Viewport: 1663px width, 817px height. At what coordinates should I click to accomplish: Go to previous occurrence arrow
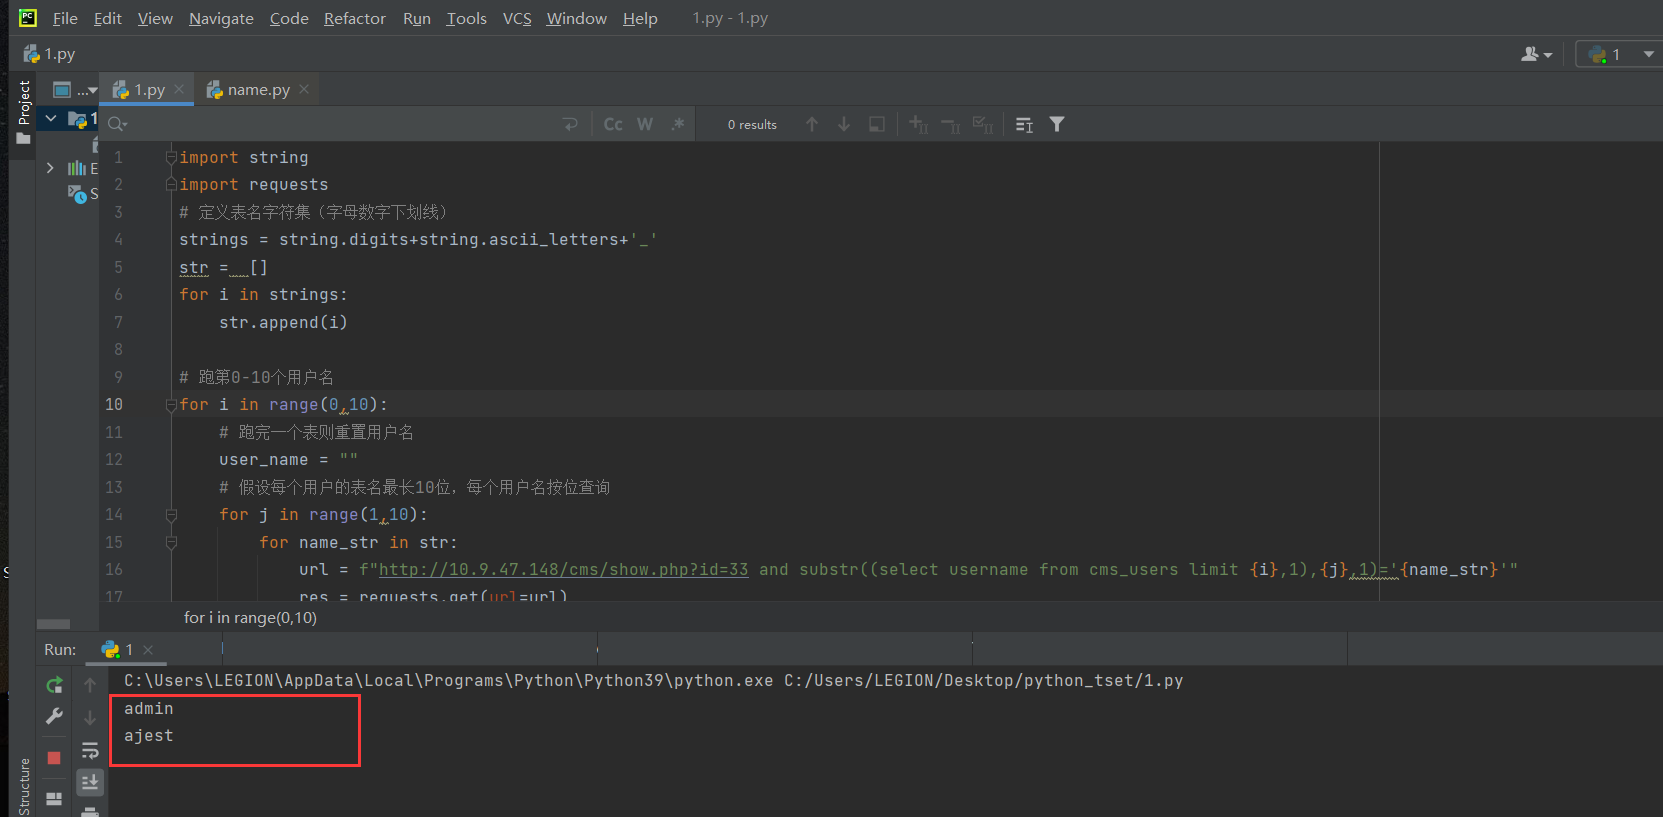(812, 124)
